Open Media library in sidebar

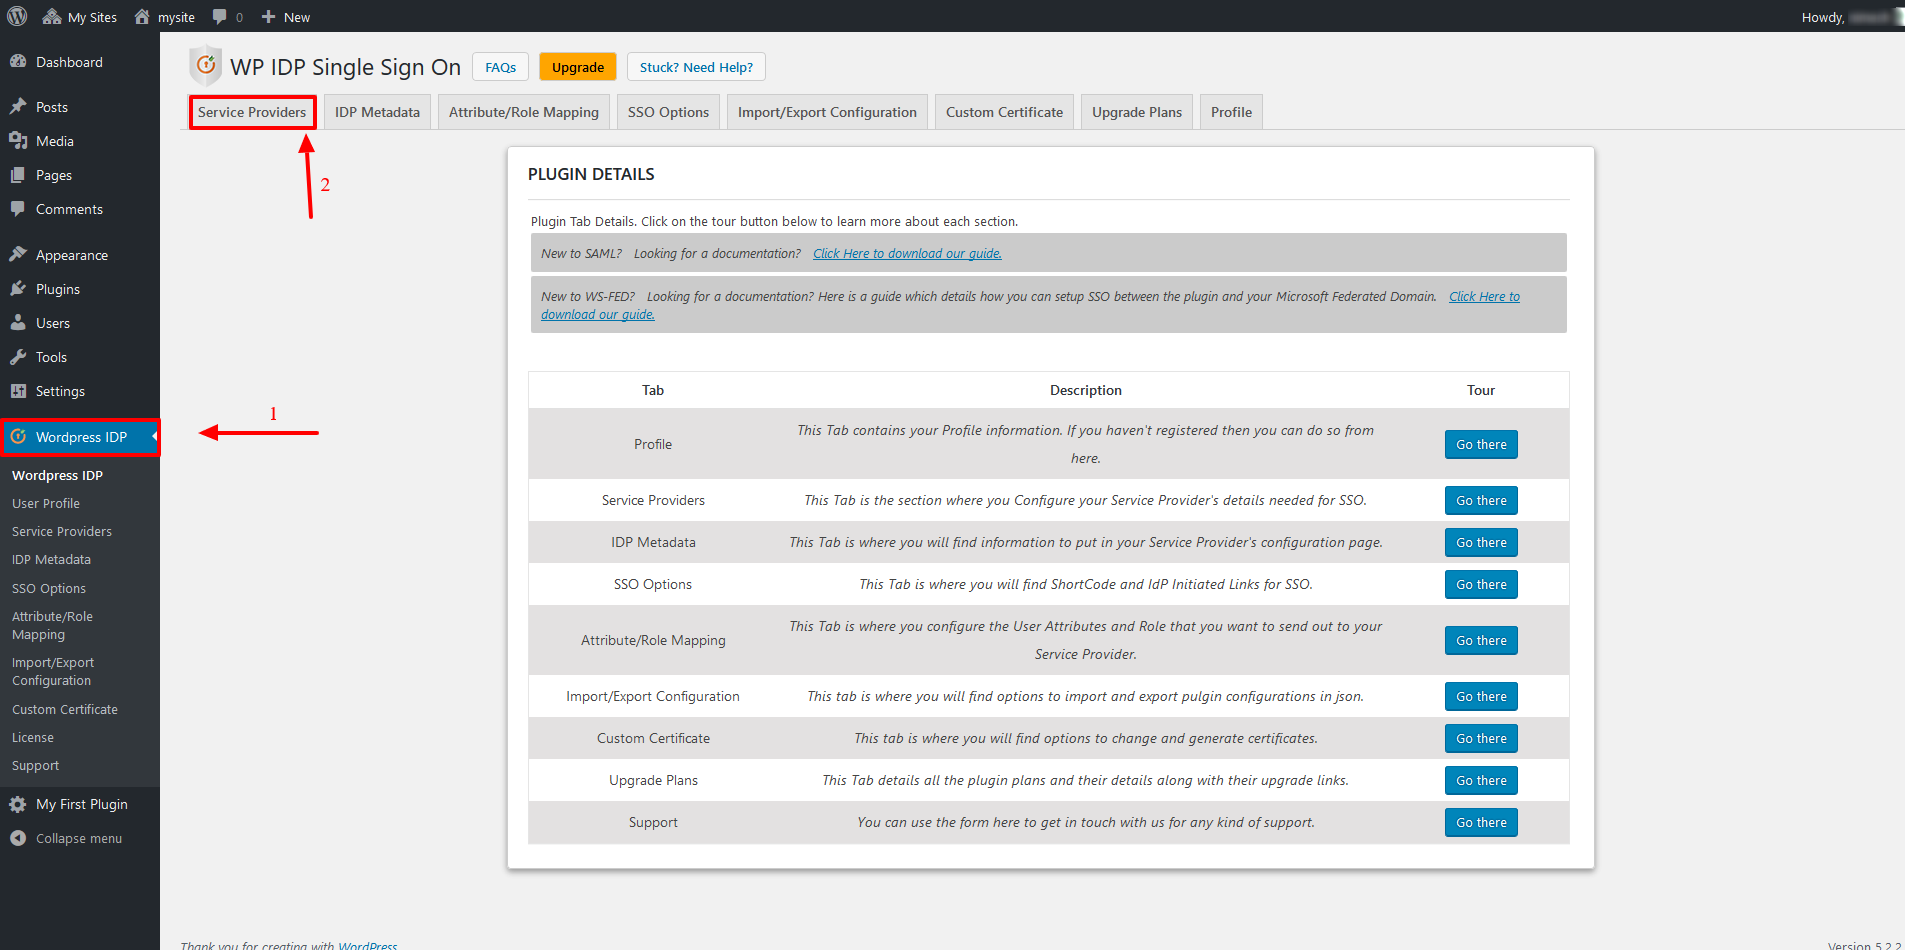(55, 141)
